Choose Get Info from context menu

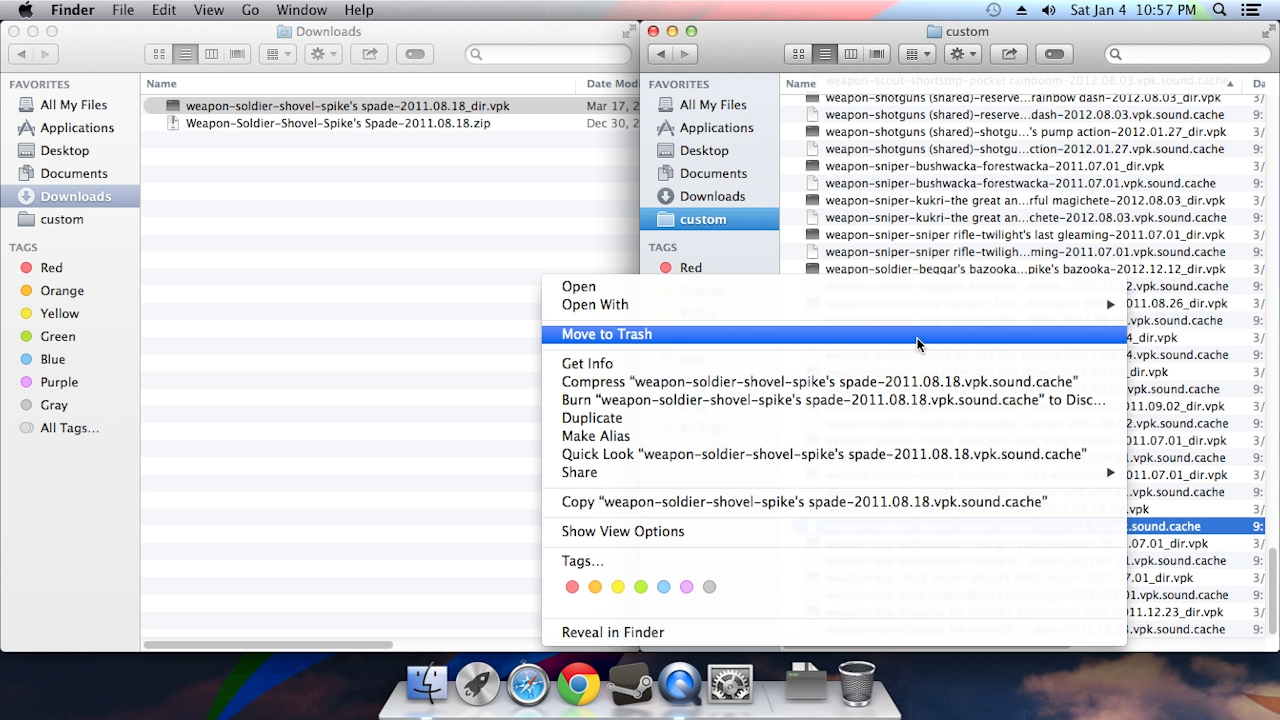click(834, 363)
